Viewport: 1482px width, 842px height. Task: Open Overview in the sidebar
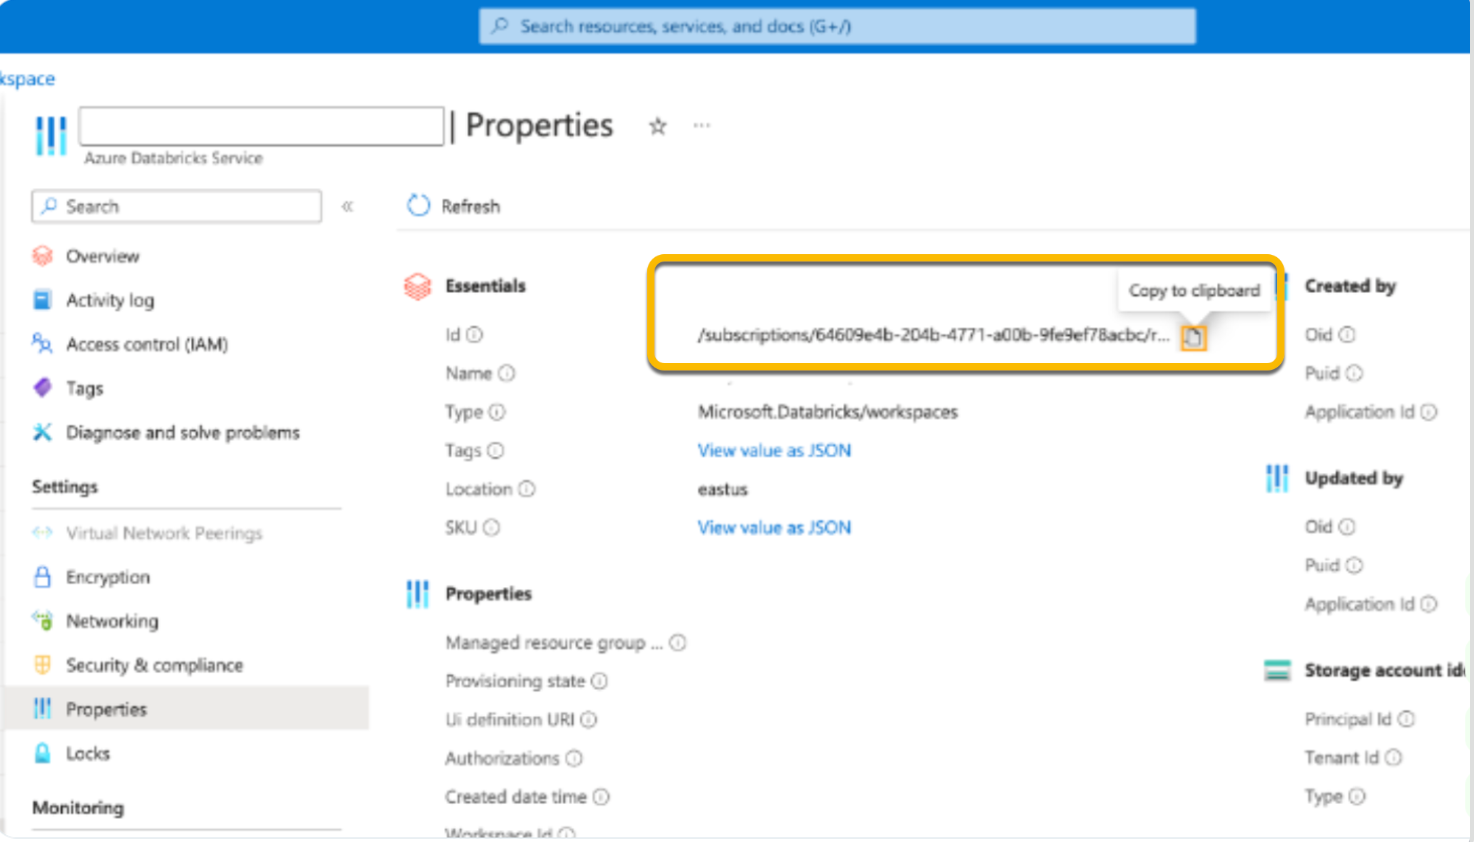pyautogui.click(x=102, y=256)
